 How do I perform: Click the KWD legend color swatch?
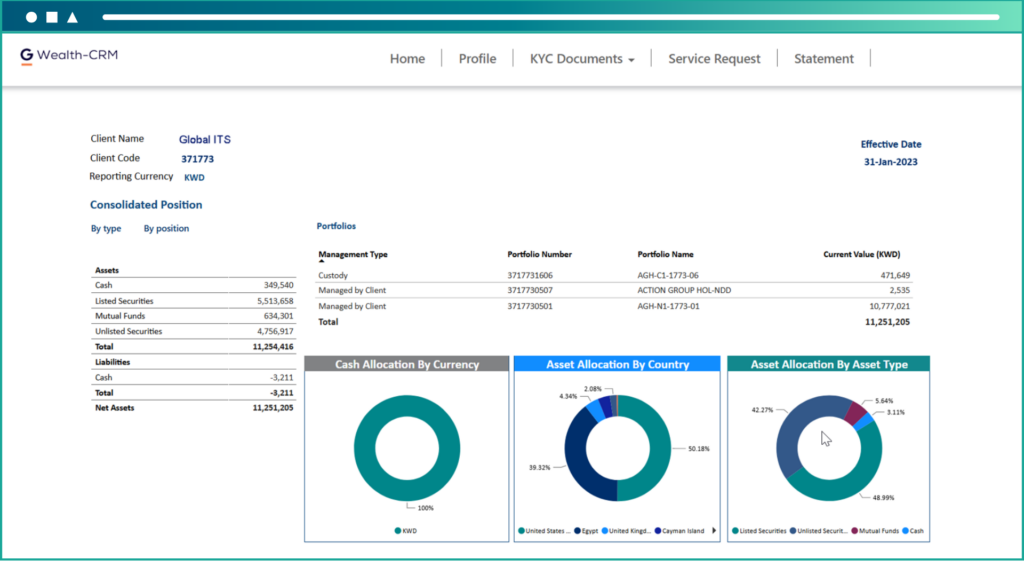[397, 531]
